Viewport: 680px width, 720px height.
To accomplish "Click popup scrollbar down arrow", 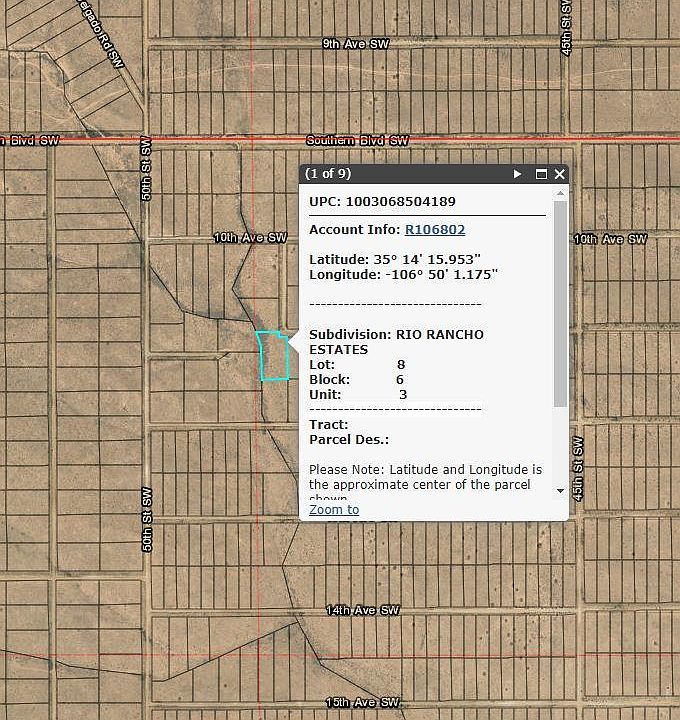I will coord(560,491).
